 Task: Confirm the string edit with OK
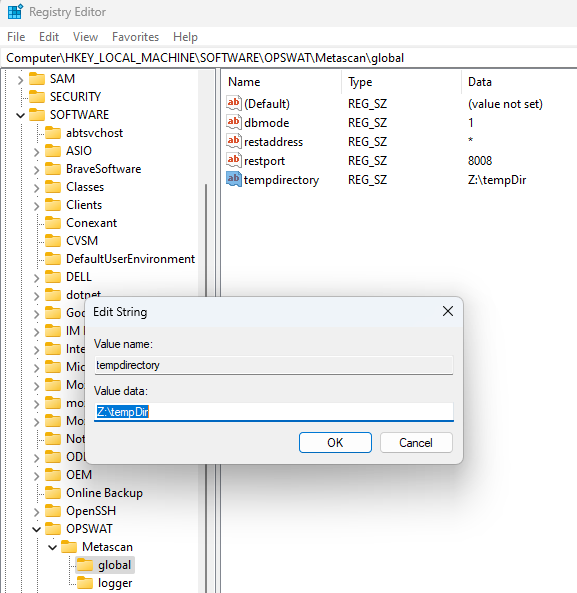coord(335,442)
